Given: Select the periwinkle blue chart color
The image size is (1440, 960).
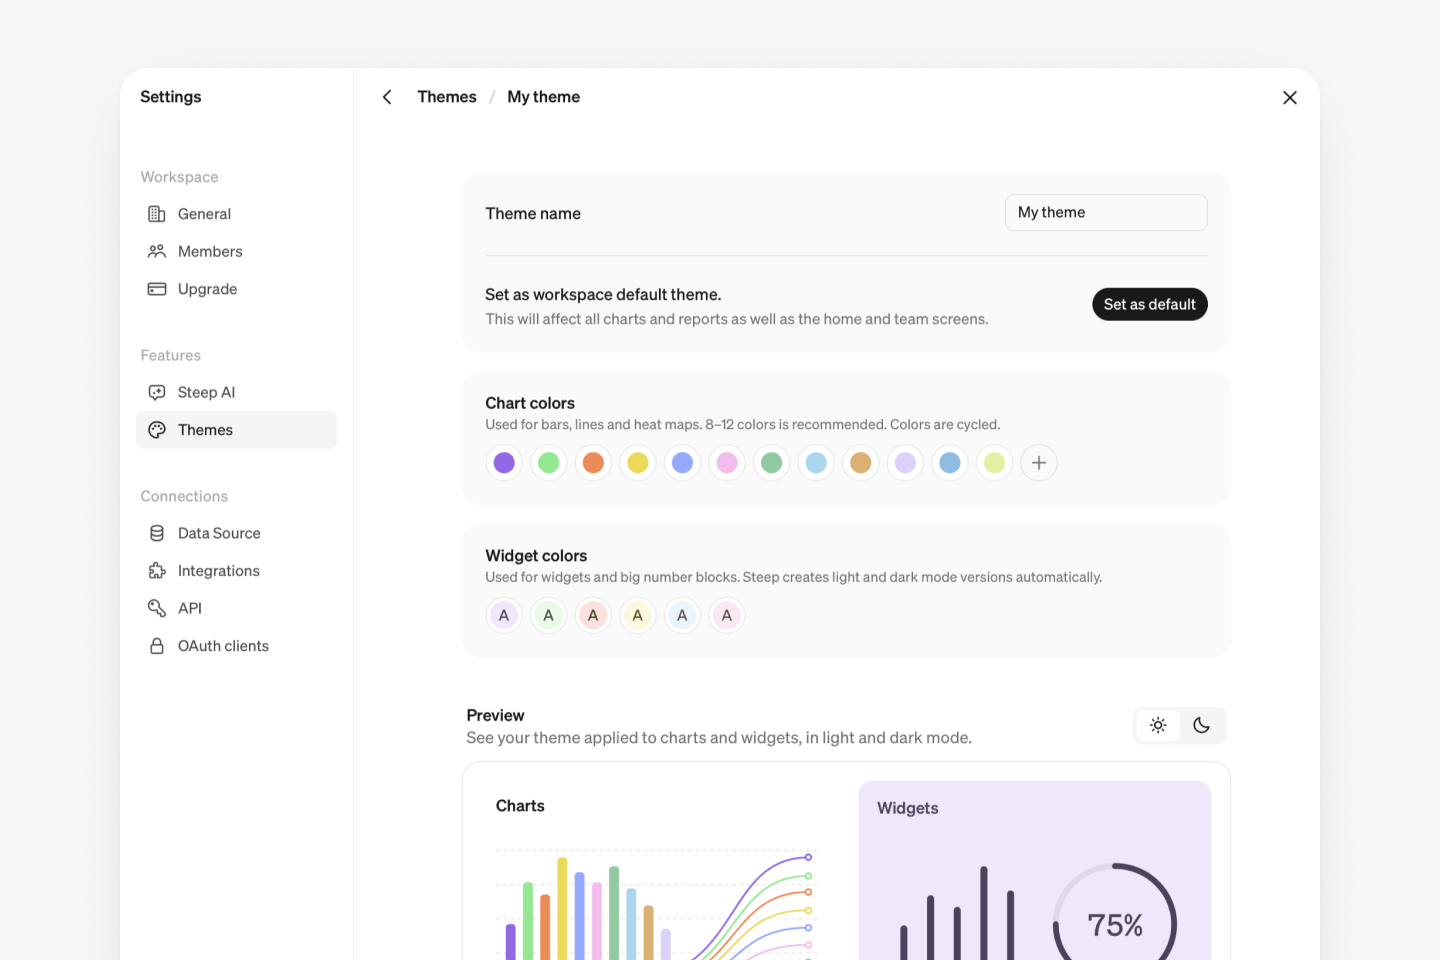Looking at the screenshot, I should point(682,463).
